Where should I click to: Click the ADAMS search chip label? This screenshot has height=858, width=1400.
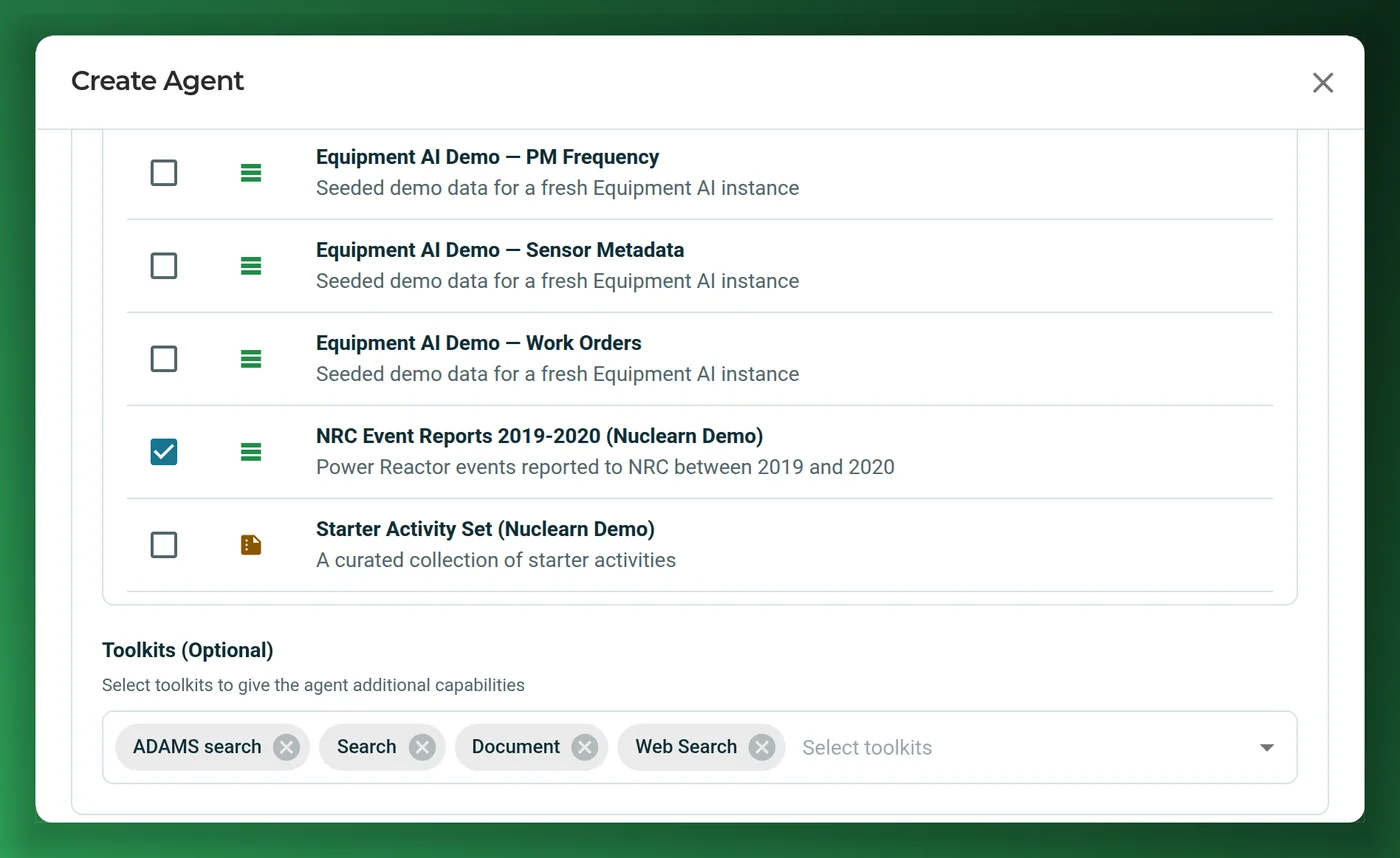(x=197, y=747)
